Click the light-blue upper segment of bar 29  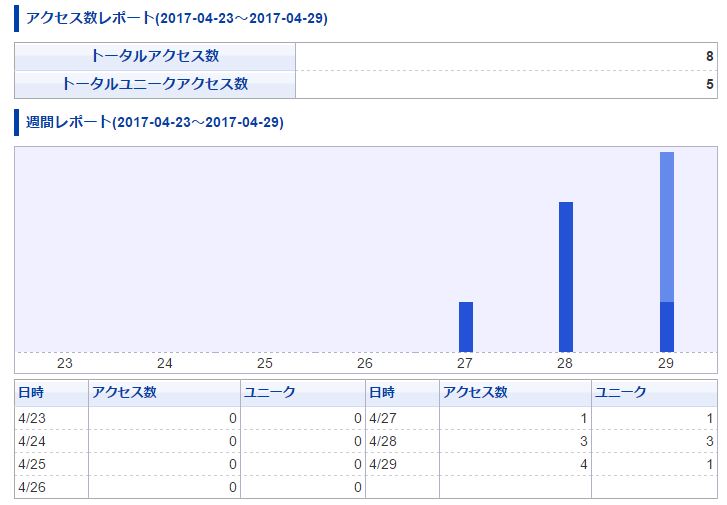[667, 227]
